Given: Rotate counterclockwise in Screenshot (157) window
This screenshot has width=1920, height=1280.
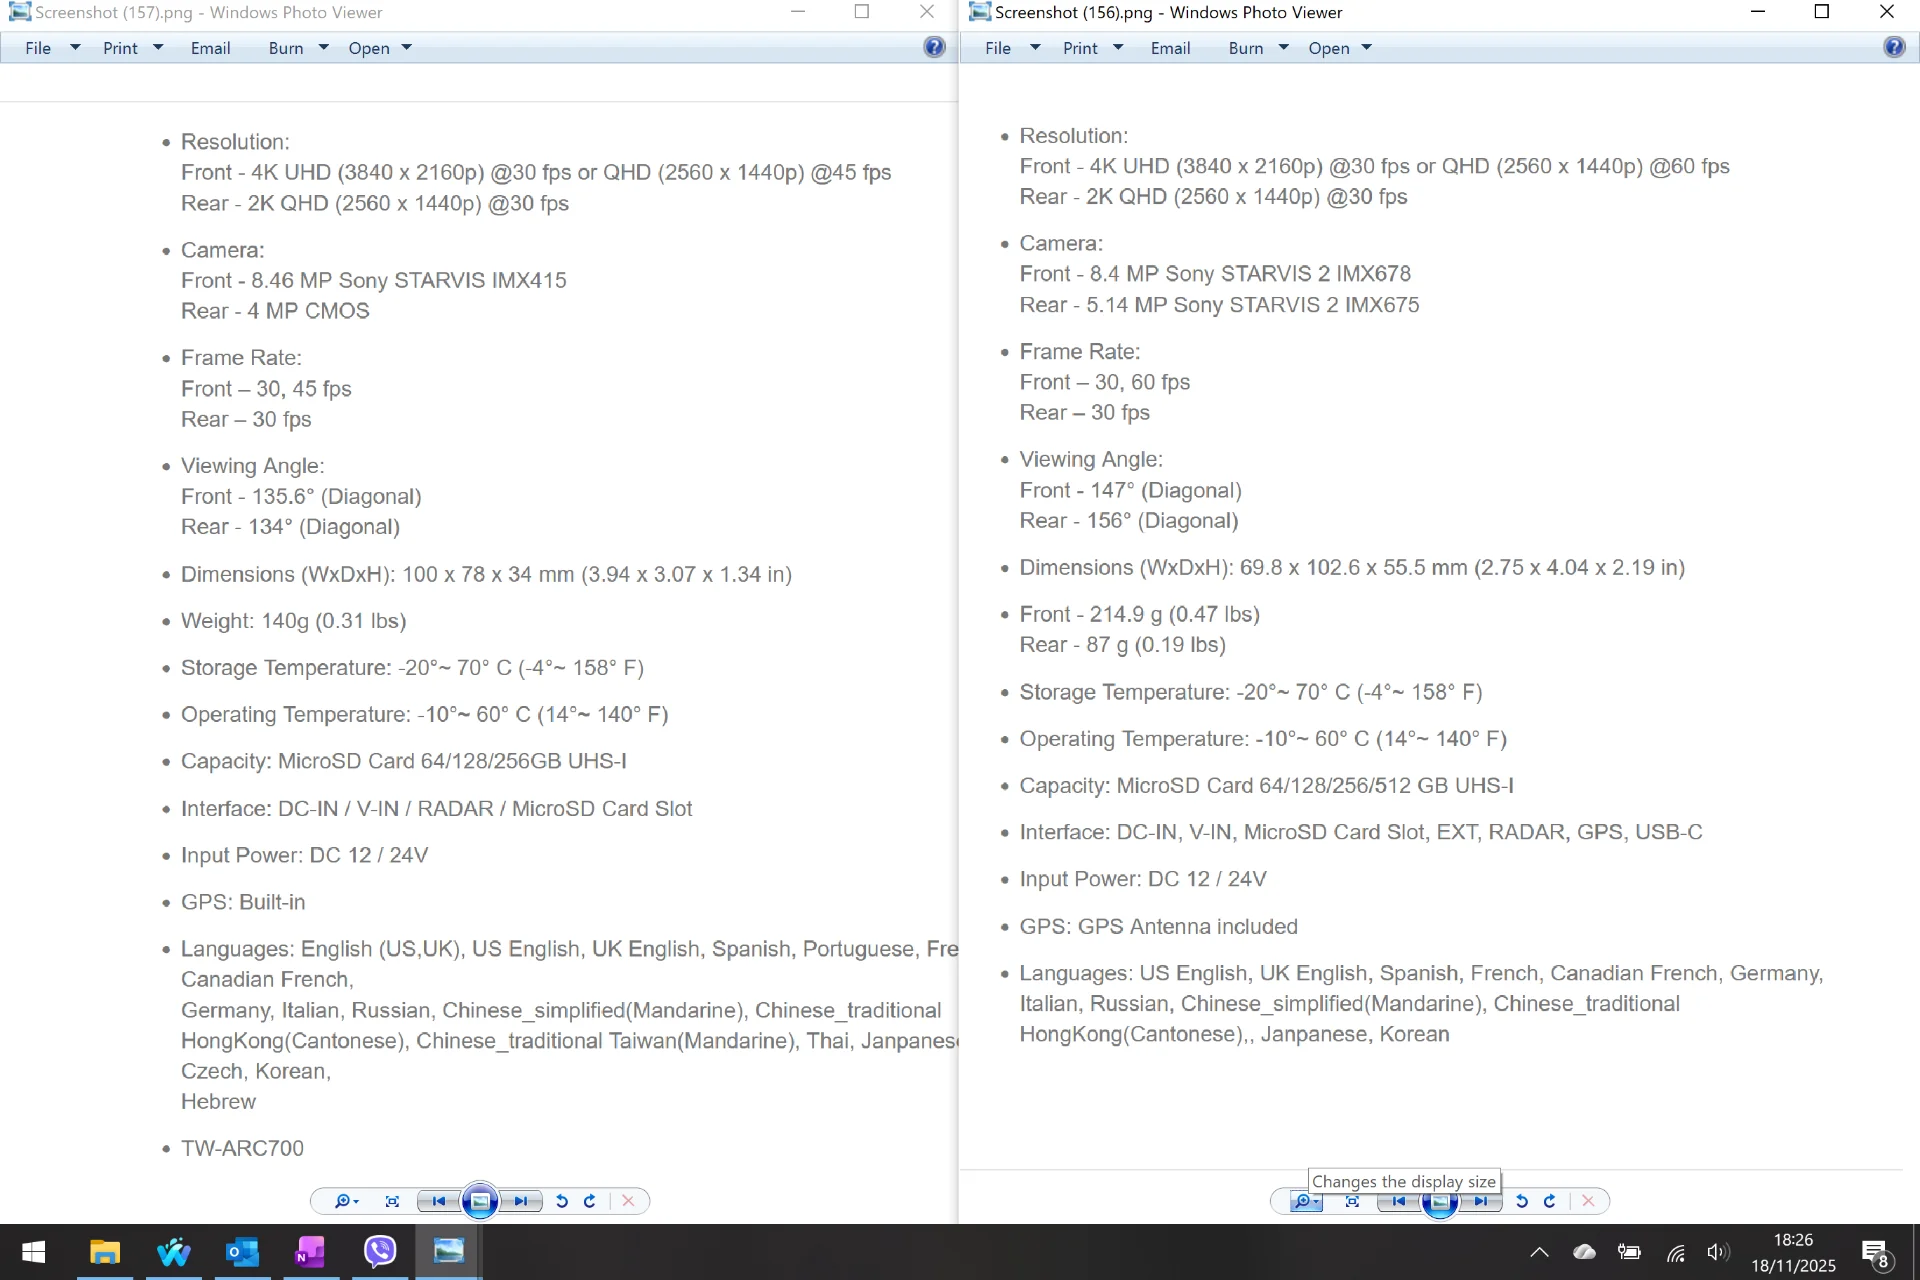Looking at the screenshot, I should 562,1201.
